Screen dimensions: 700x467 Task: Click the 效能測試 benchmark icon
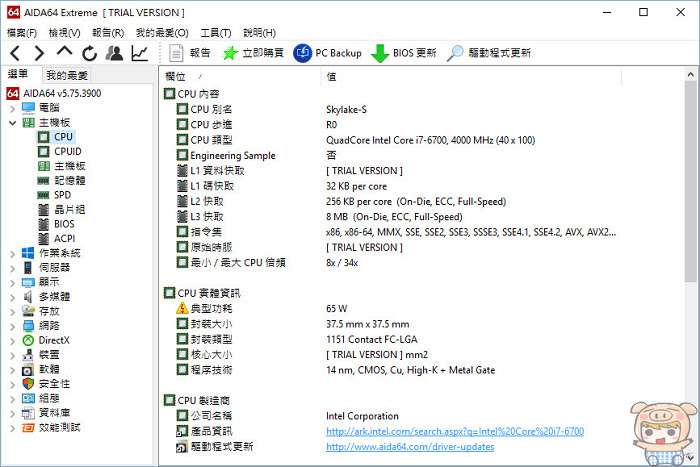point(28,428)
